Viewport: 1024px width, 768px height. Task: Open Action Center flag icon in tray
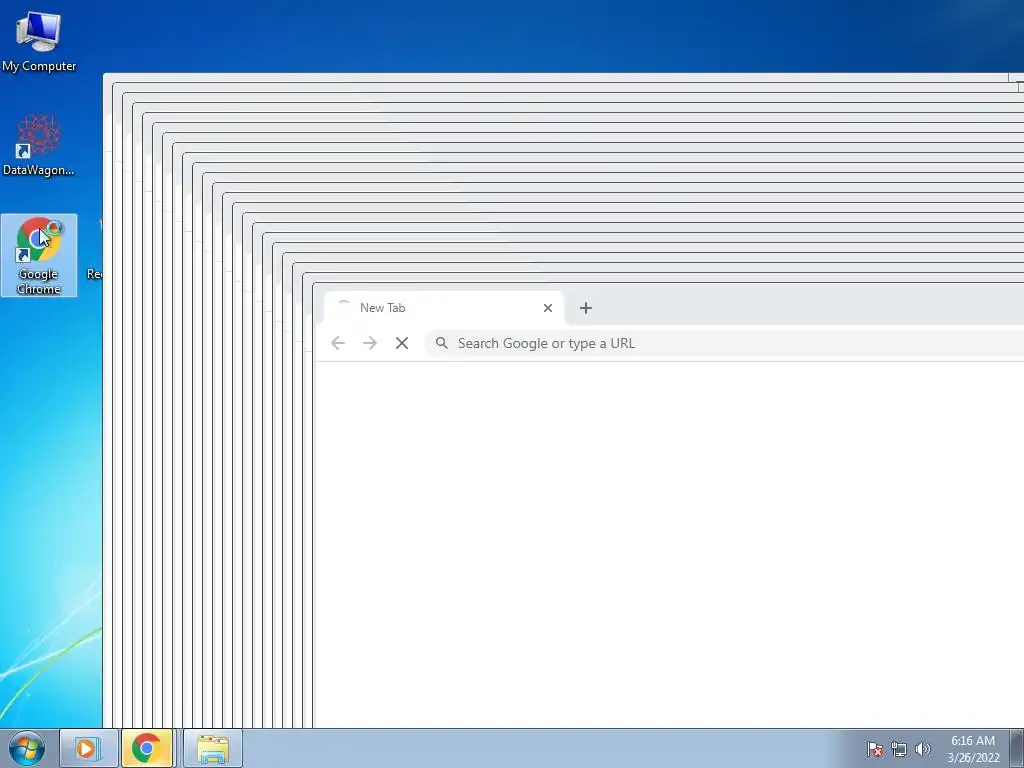coord(875,749)
